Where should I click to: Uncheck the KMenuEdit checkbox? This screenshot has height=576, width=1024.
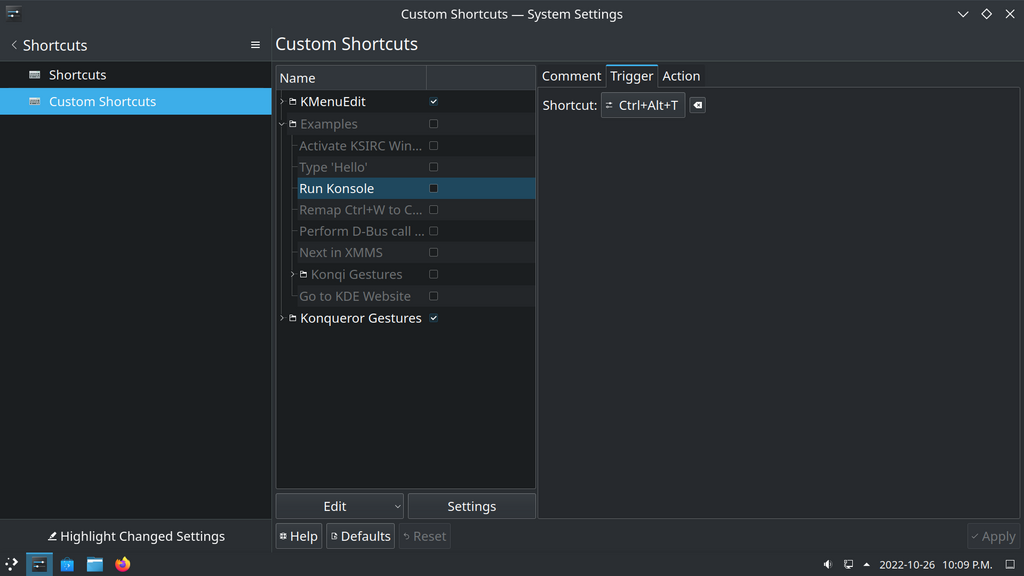pyautogui.click(x=433, y=102)
